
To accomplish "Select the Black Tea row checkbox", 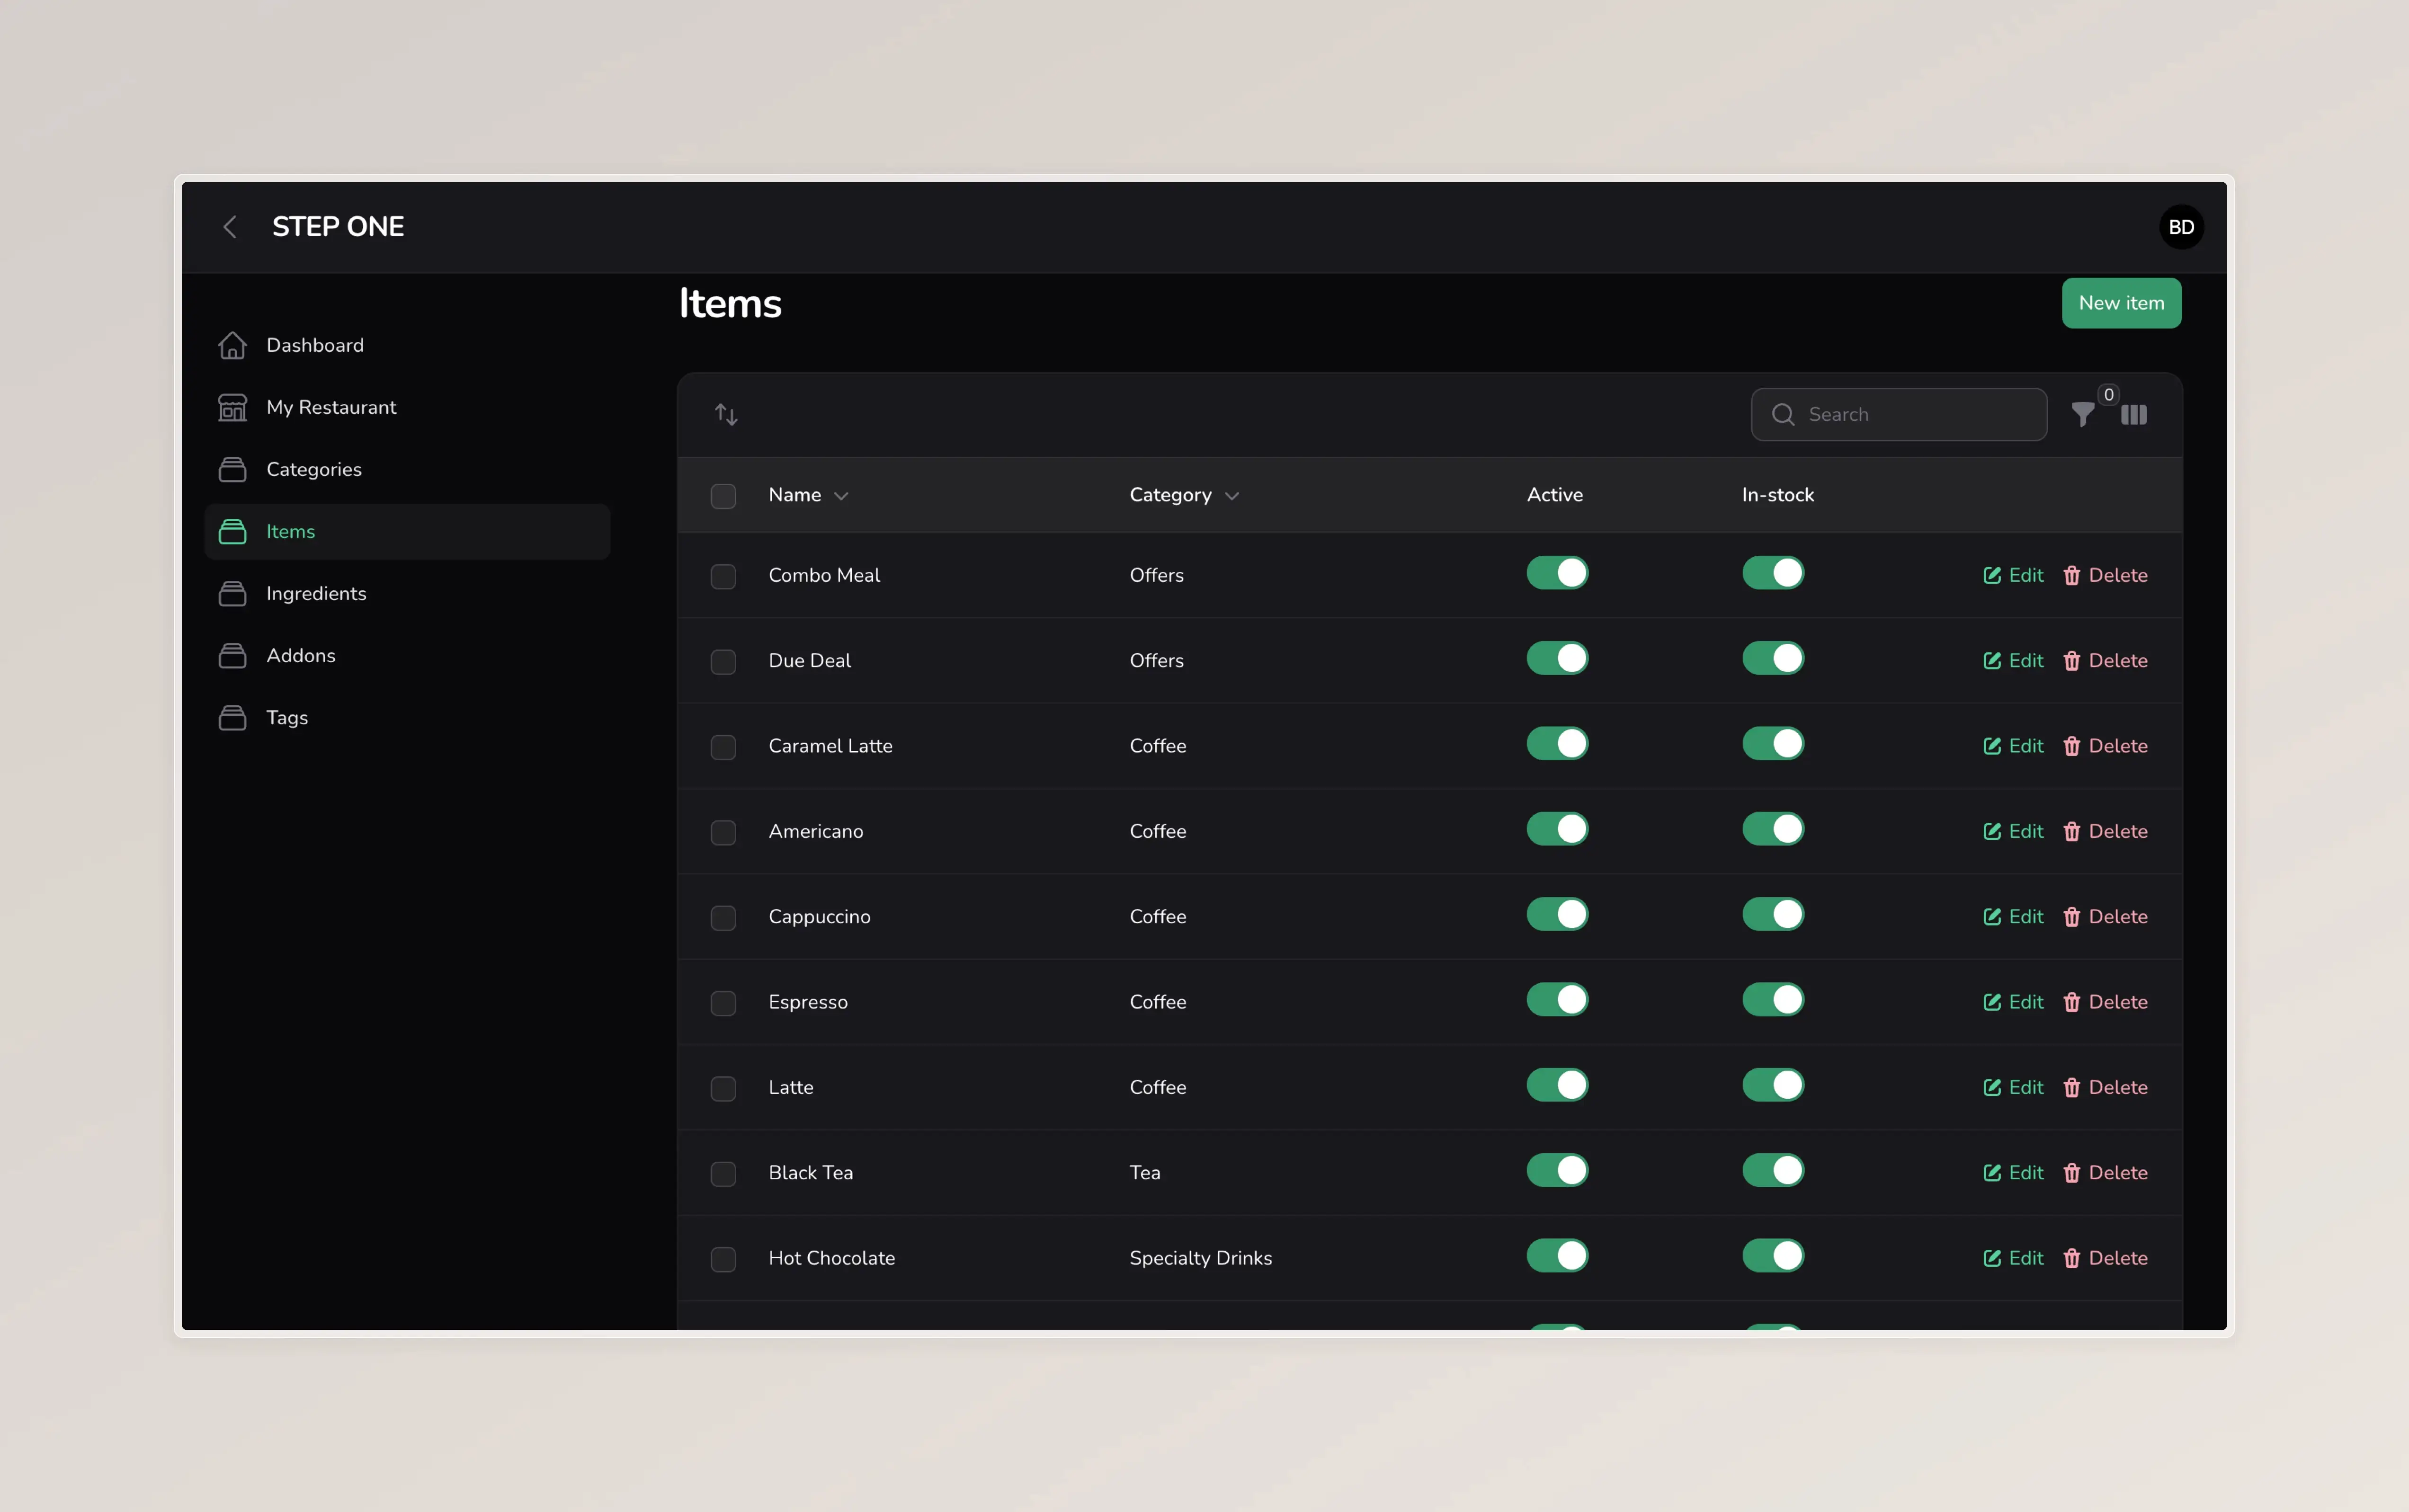I will tap(723, 1173).
